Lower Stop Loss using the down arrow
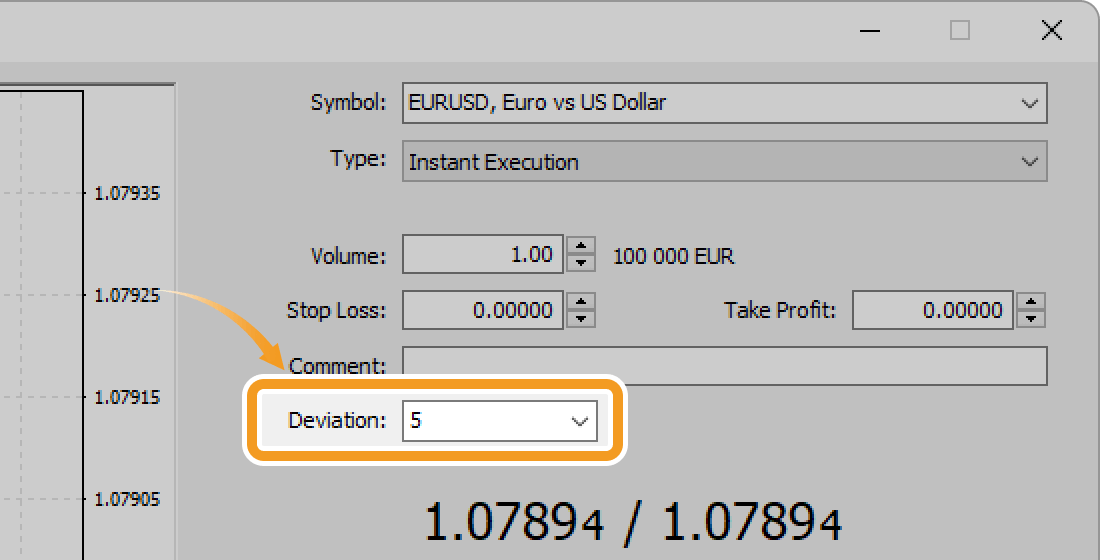The height and width of the screenshot is (560, 1100). (581, 319)
